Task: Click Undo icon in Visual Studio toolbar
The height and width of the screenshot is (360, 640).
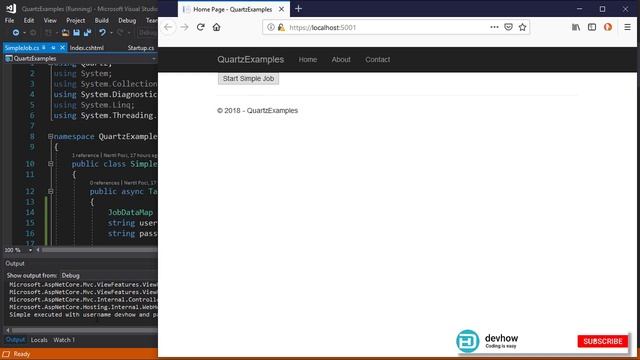Action: [102, 33]
